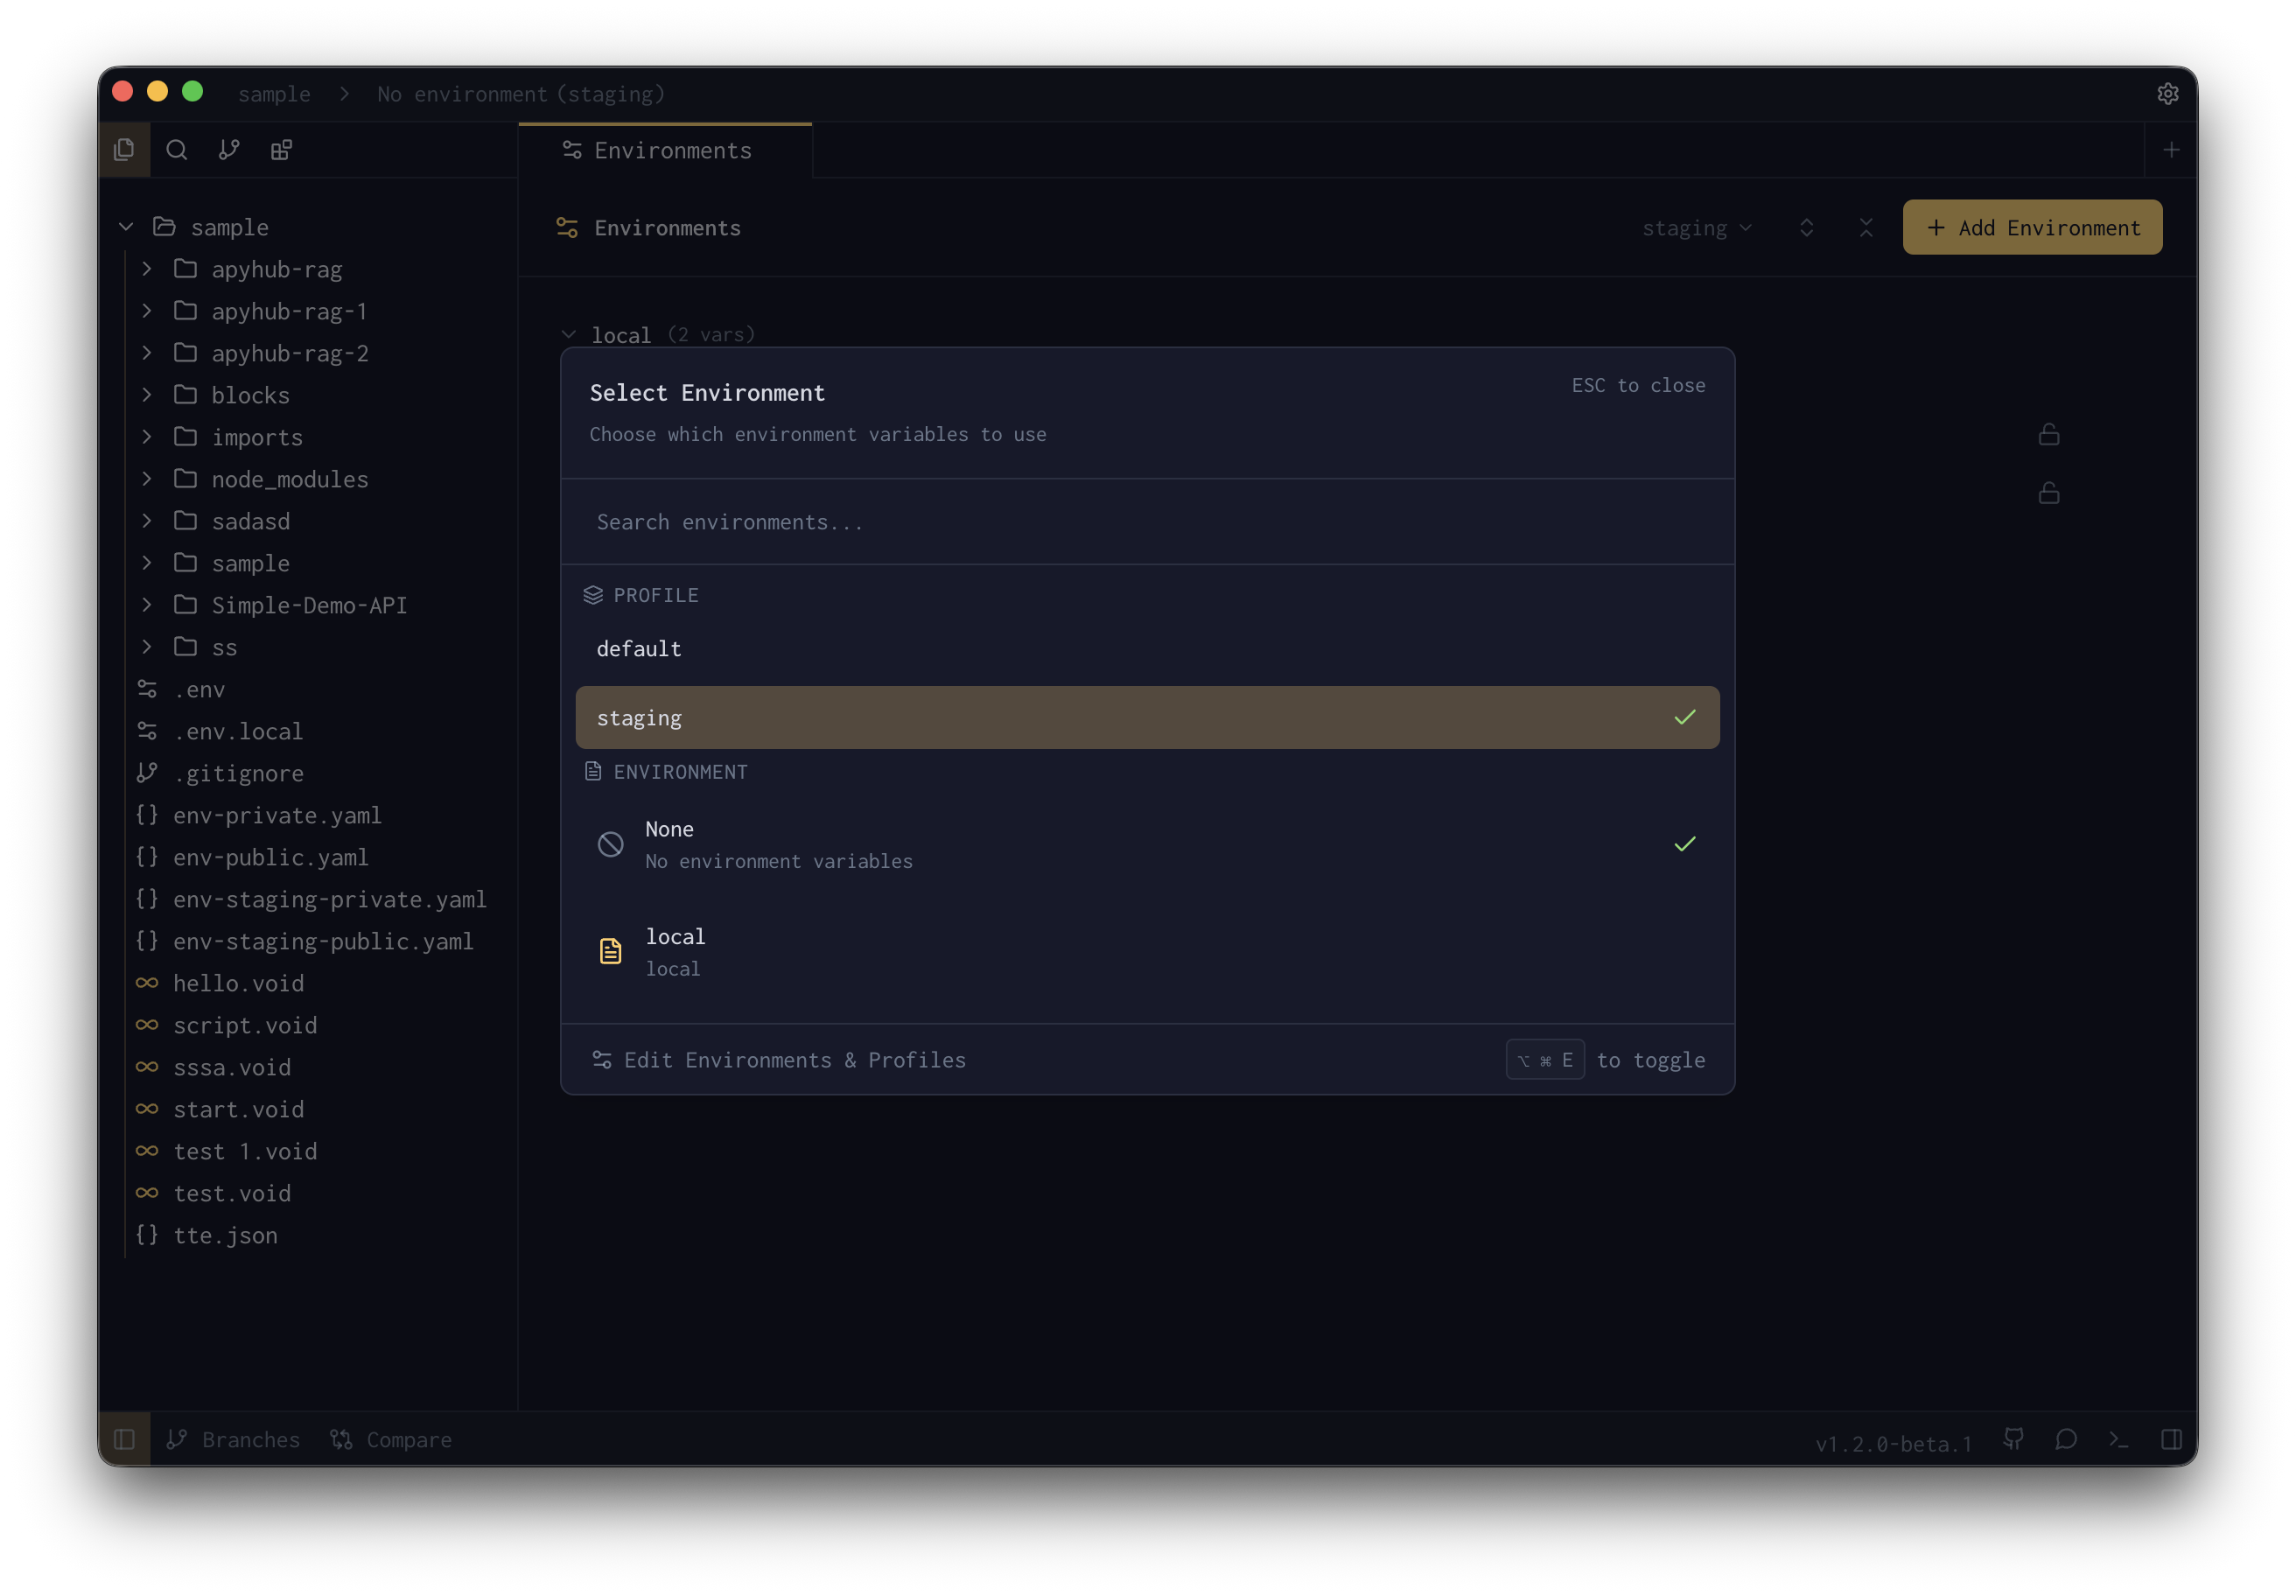
Task: Toggle the right panel layout icon
Action: pos(2170,1440)
